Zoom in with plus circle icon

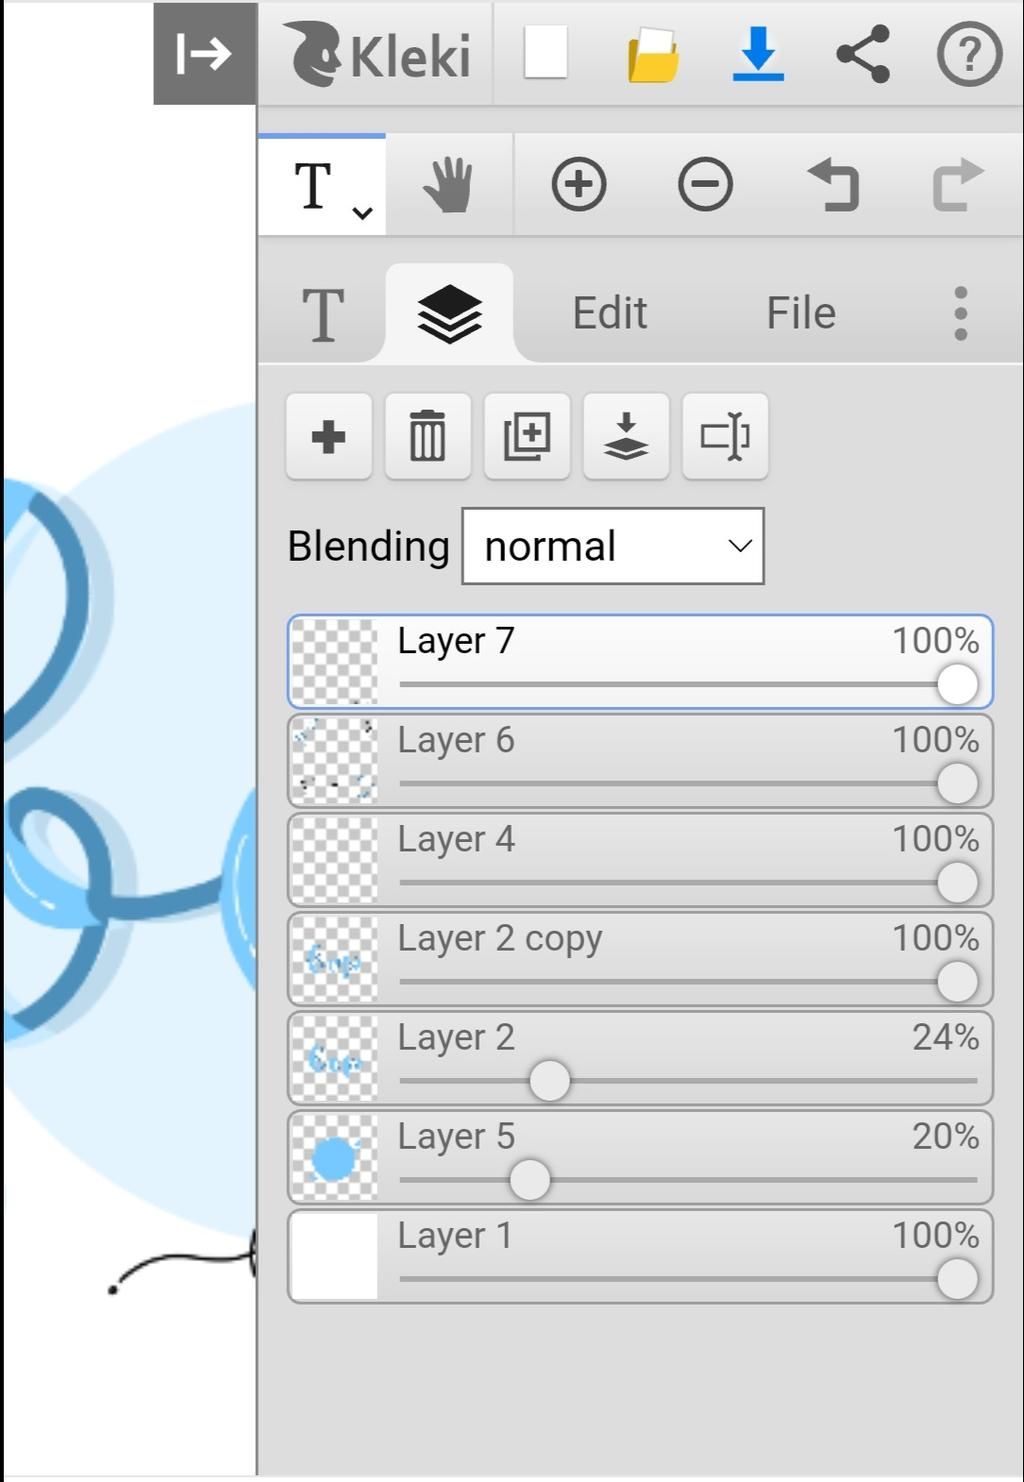(x=579, y=185)
